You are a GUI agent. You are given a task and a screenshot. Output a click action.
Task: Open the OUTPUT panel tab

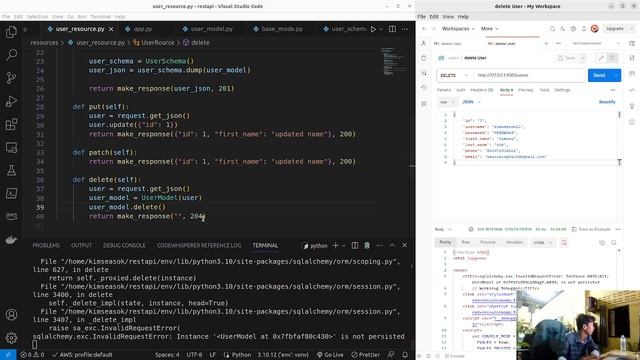(81, 245)
